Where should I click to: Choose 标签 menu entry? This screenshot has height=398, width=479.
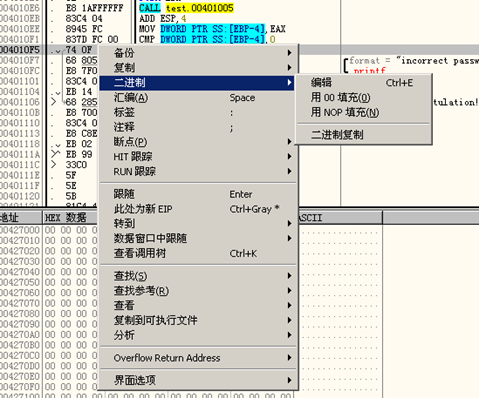(197, 112)
